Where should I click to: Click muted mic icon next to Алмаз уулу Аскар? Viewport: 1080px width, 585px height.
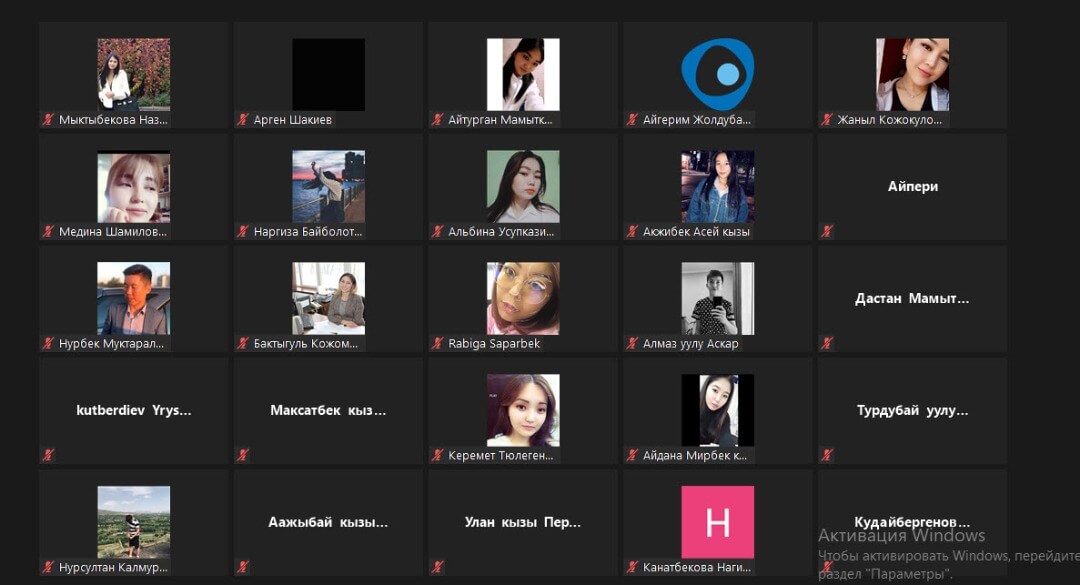(x=632, y=344)
